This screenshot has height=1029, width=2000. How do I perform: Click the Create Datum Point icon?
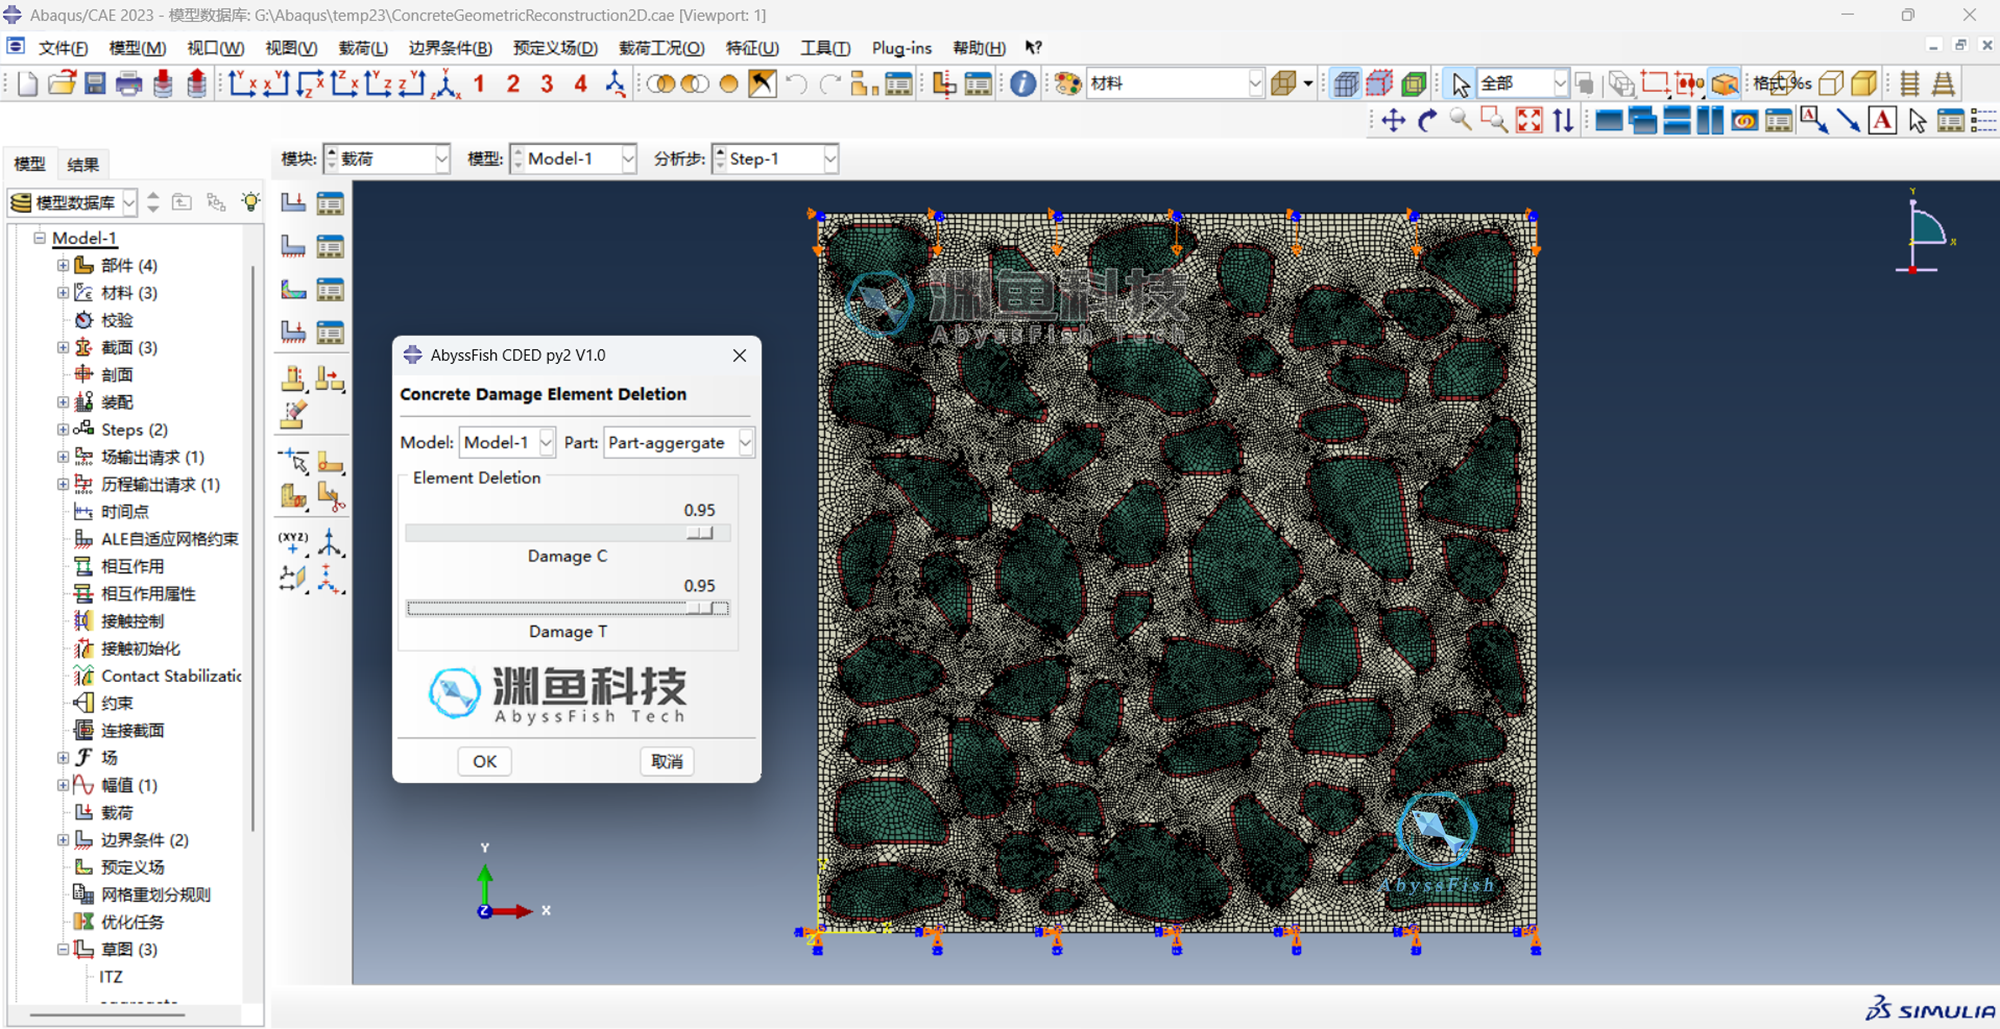click(293, 543)
